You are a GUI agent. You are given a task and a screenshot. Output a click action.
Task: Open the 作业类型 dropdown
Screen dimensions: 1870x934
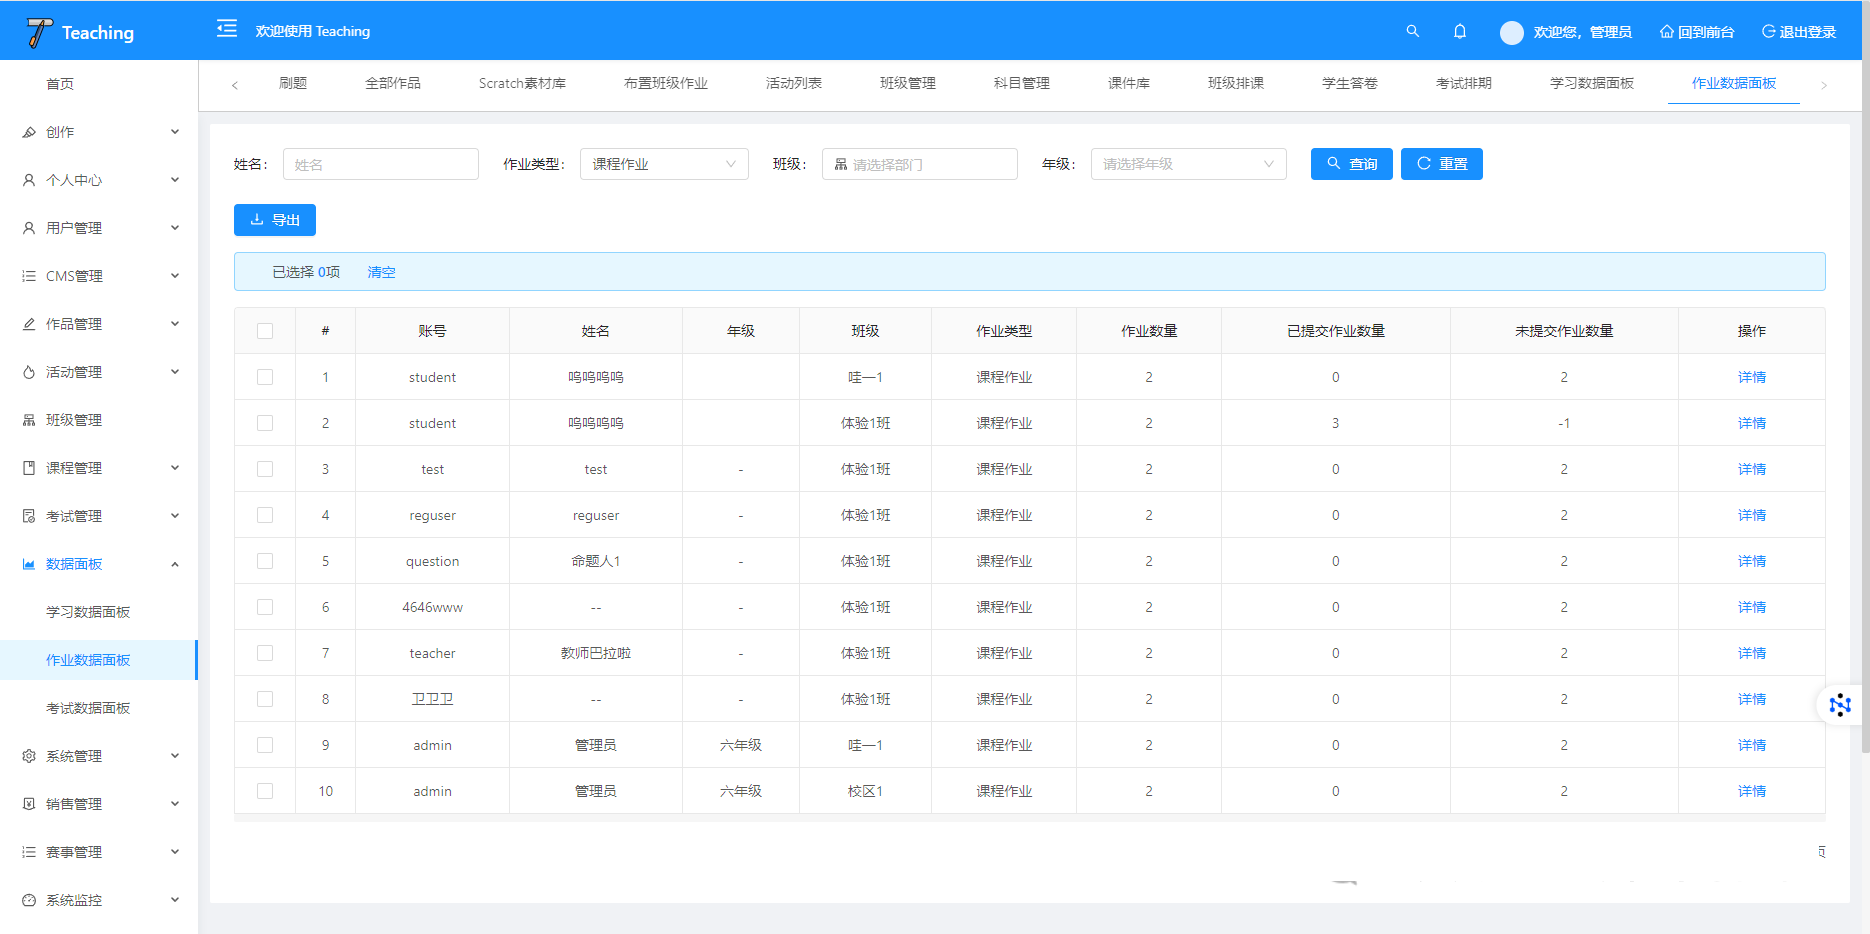[x=663, y=164]
